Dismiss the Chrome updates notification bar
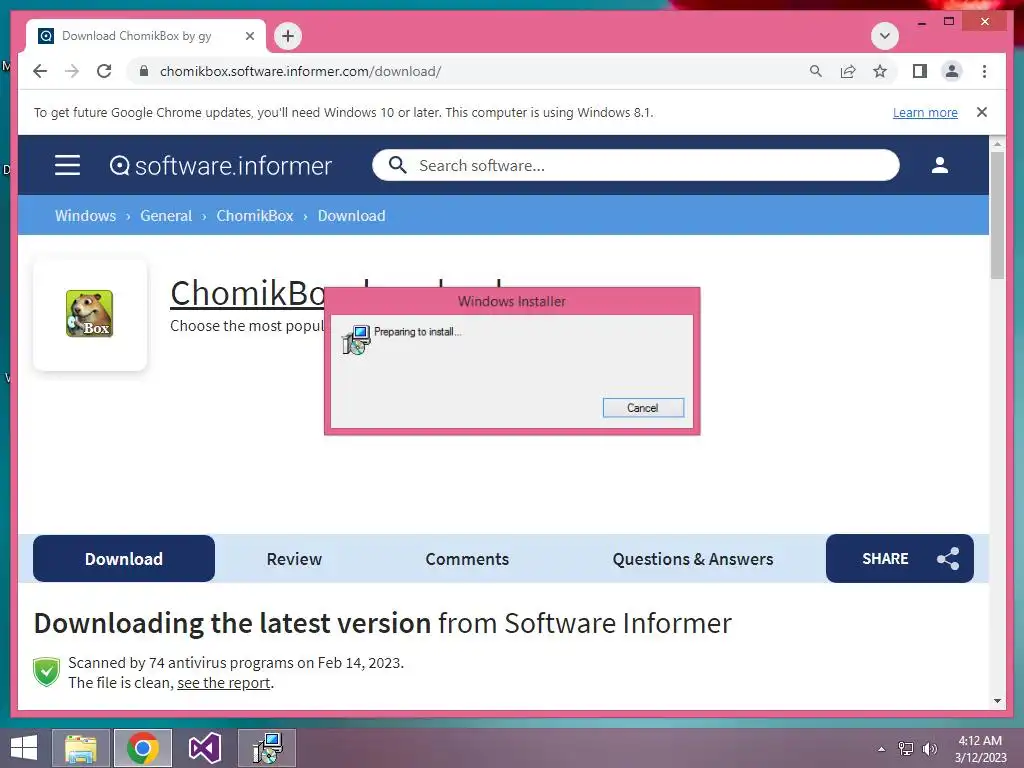1024x768 pixels. 982,112
